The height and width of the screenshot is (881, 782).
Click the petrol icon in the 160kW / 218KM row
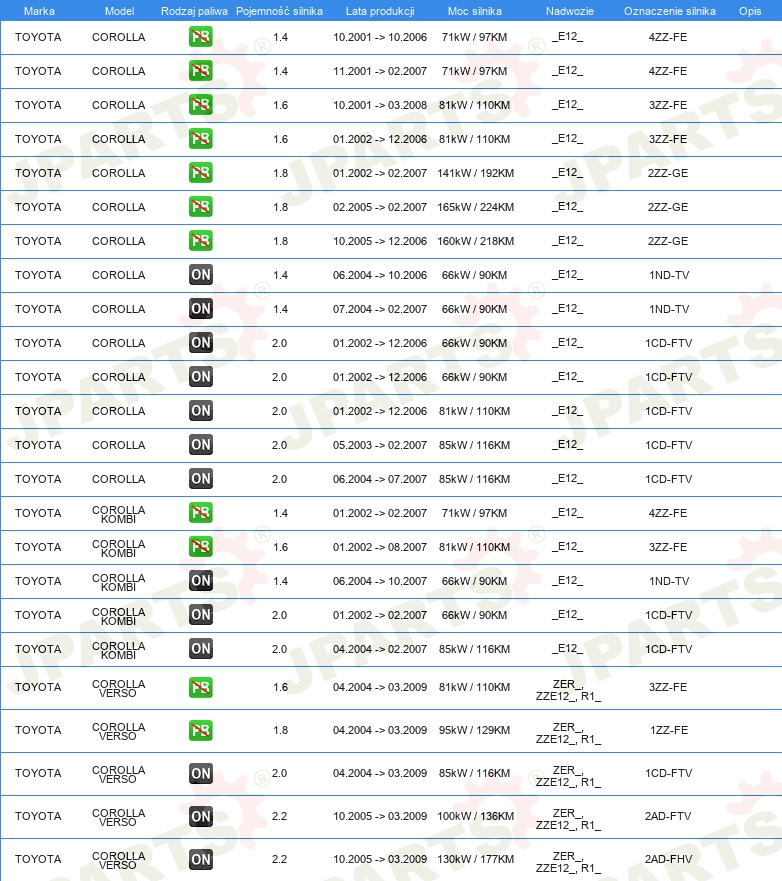coord(201,241)
